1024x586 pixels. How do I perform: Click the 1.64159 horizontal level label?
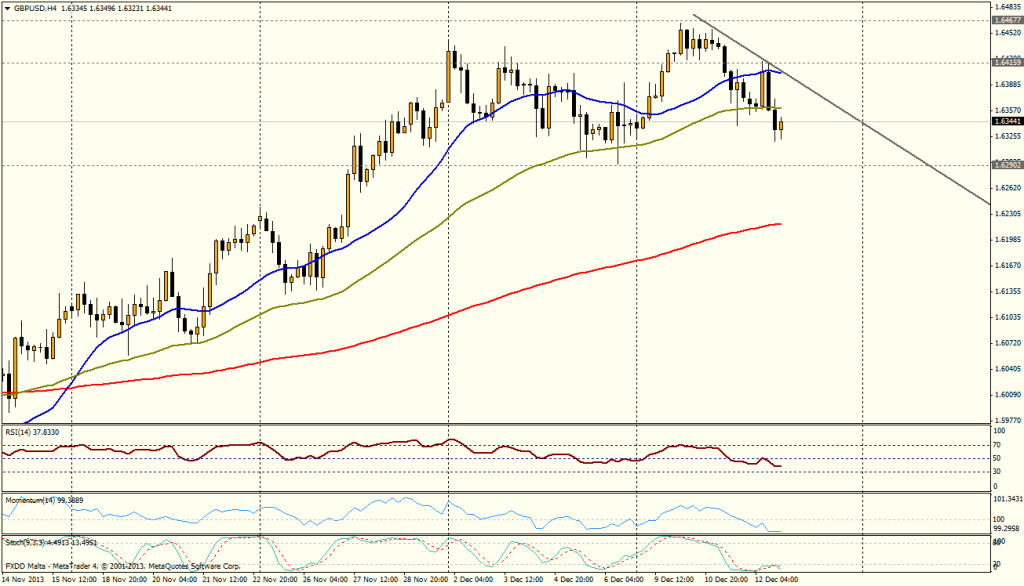click(x=1005, y=62)
